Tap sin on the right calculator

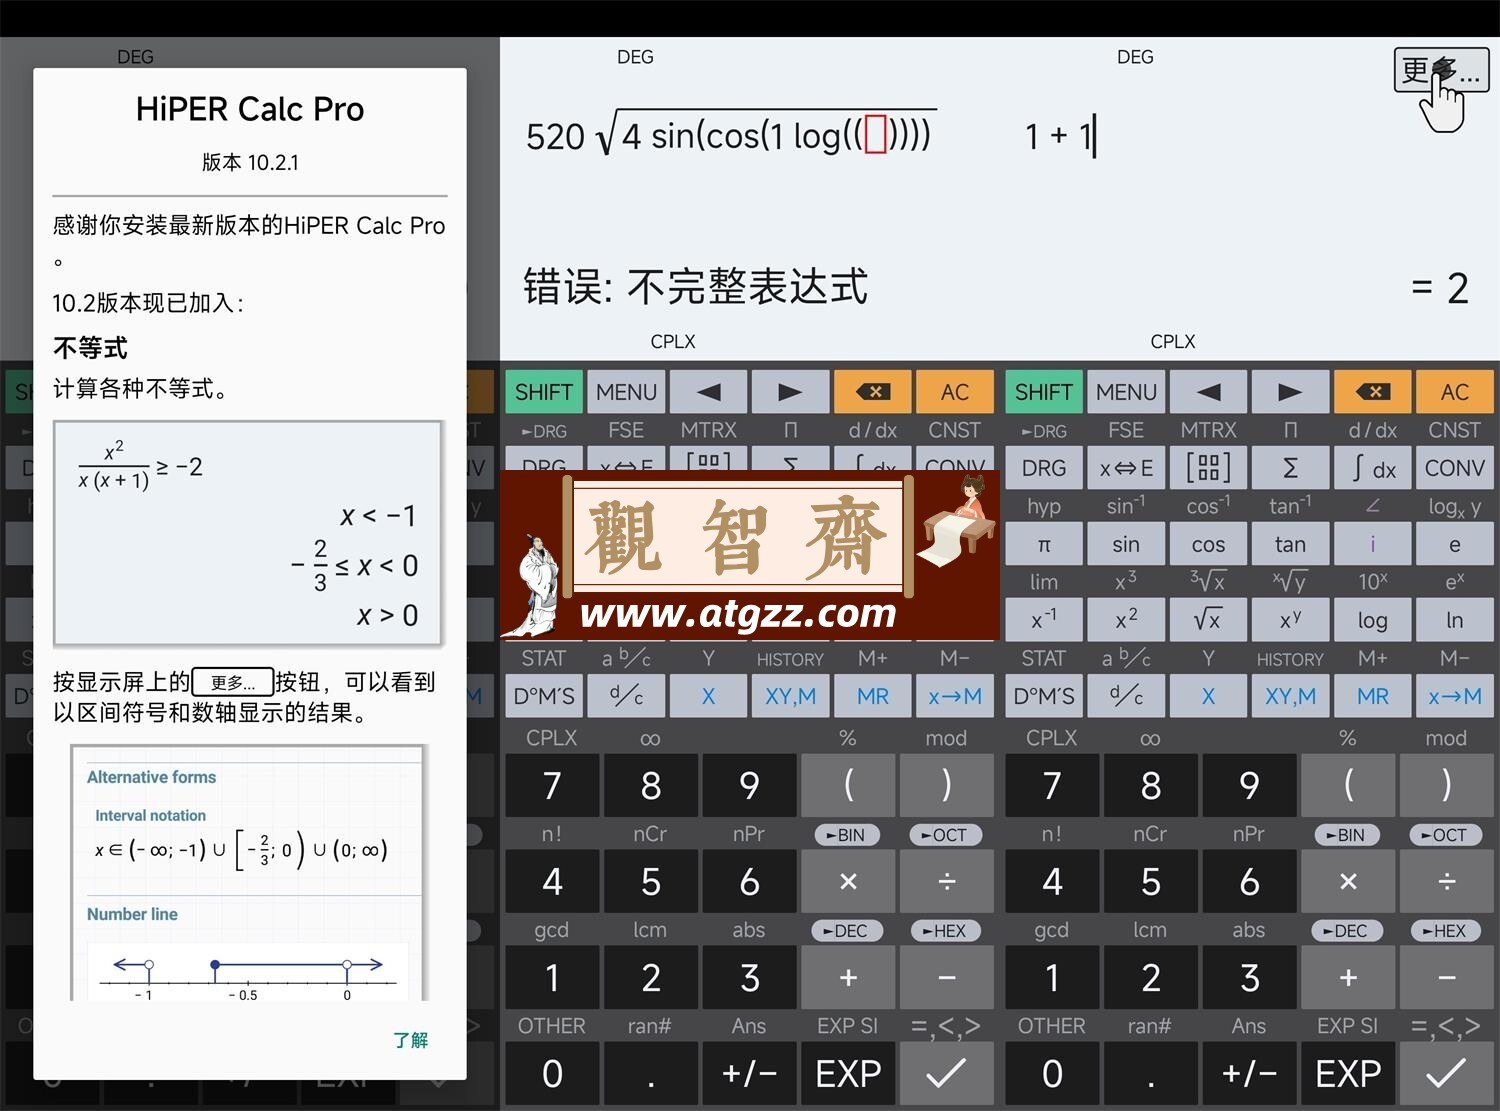[x=1126, y=544]
